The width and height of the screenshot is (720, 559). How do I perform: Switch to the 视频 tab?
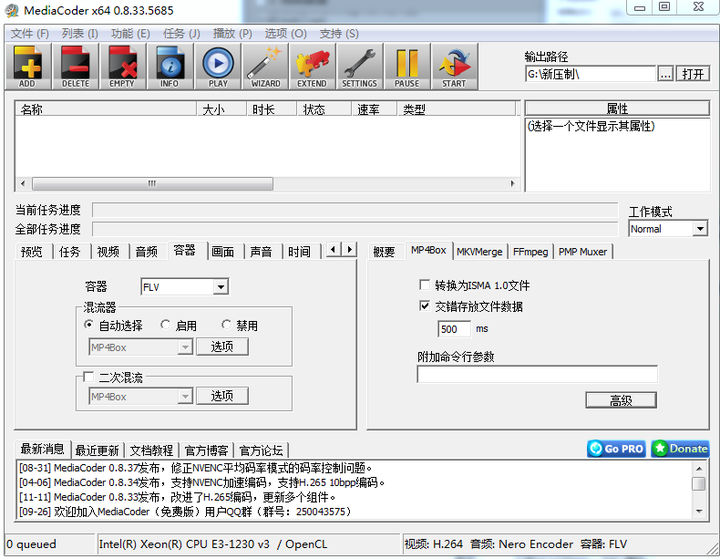coord(108,252)
